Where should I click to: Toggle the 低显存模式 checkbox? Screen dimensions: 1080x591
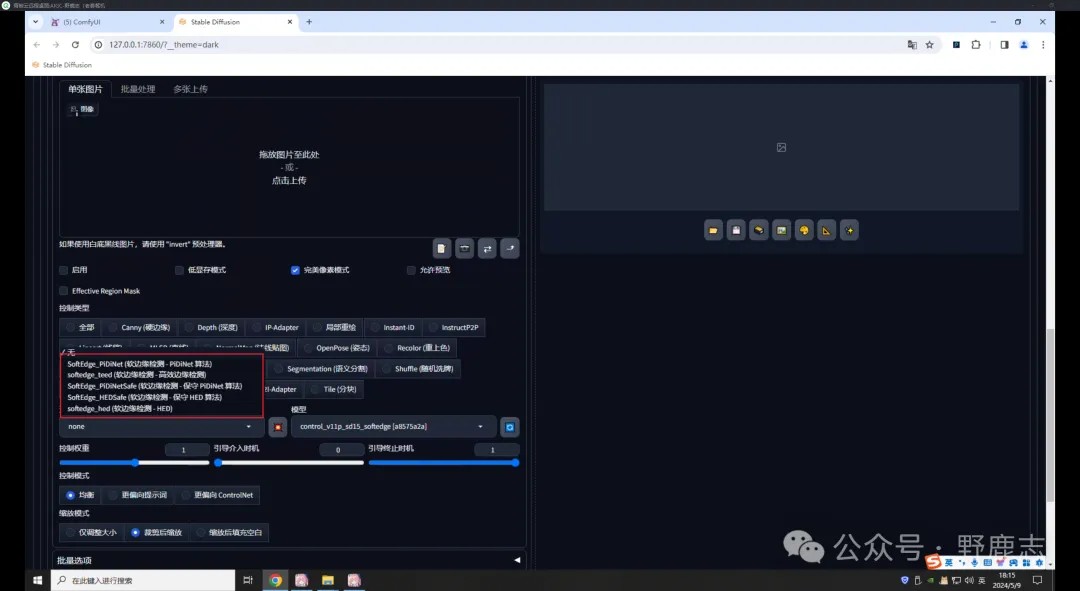click(179, 270)
